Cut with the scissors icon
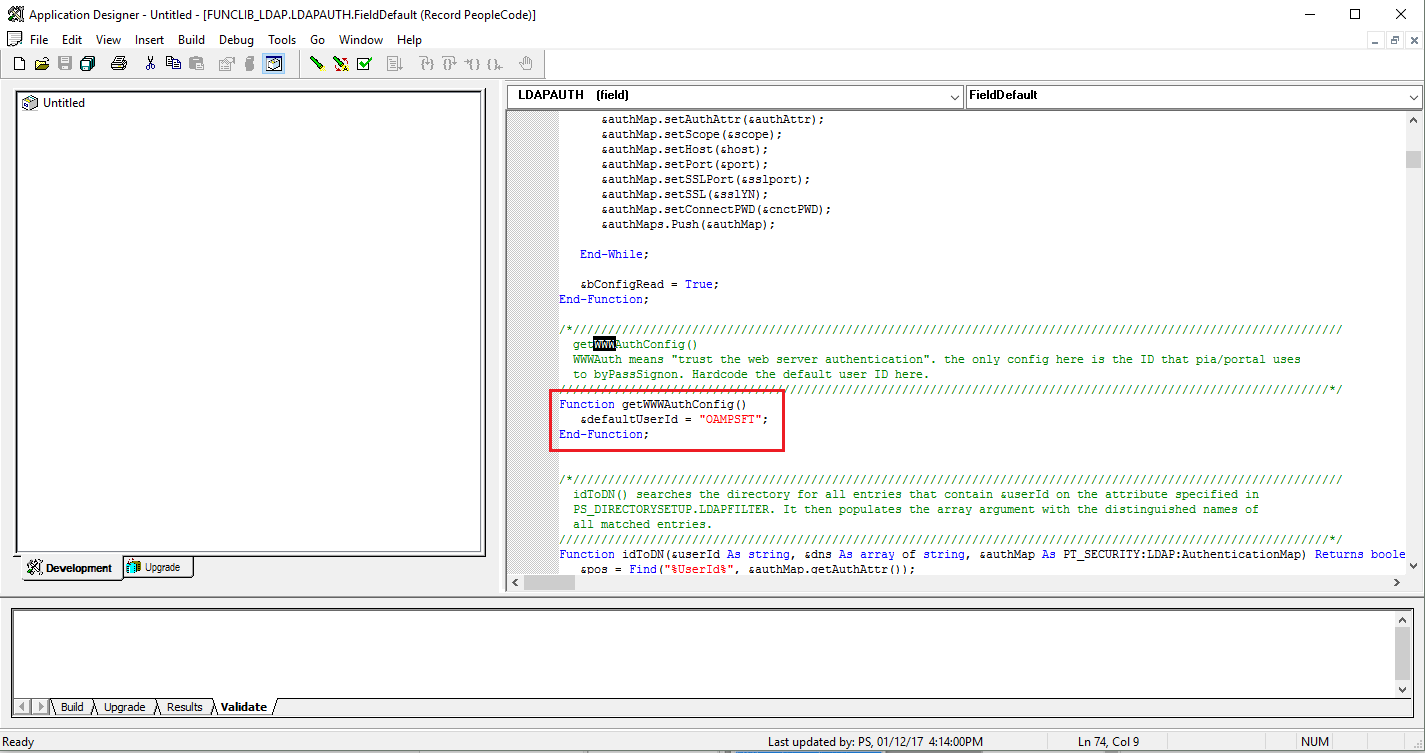This screenshot has width=1425, height=753. [150, 64]
